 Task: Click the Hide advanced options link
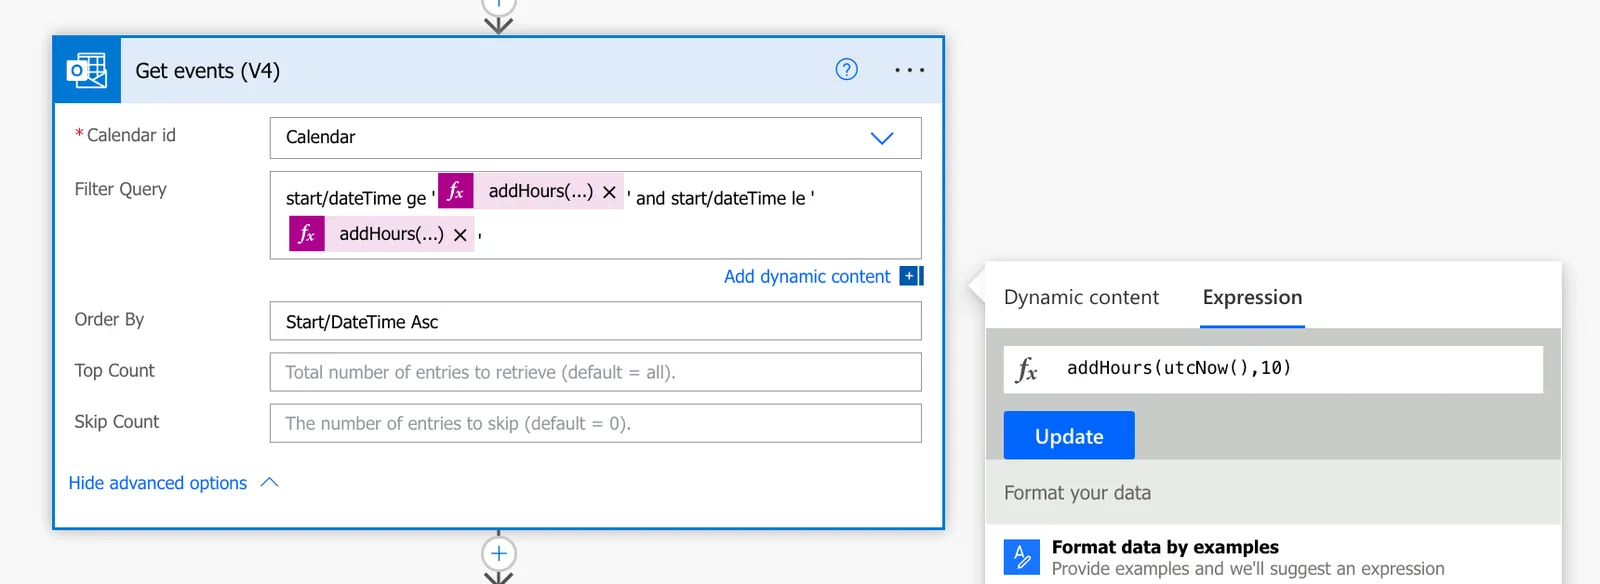coord(158,483)
